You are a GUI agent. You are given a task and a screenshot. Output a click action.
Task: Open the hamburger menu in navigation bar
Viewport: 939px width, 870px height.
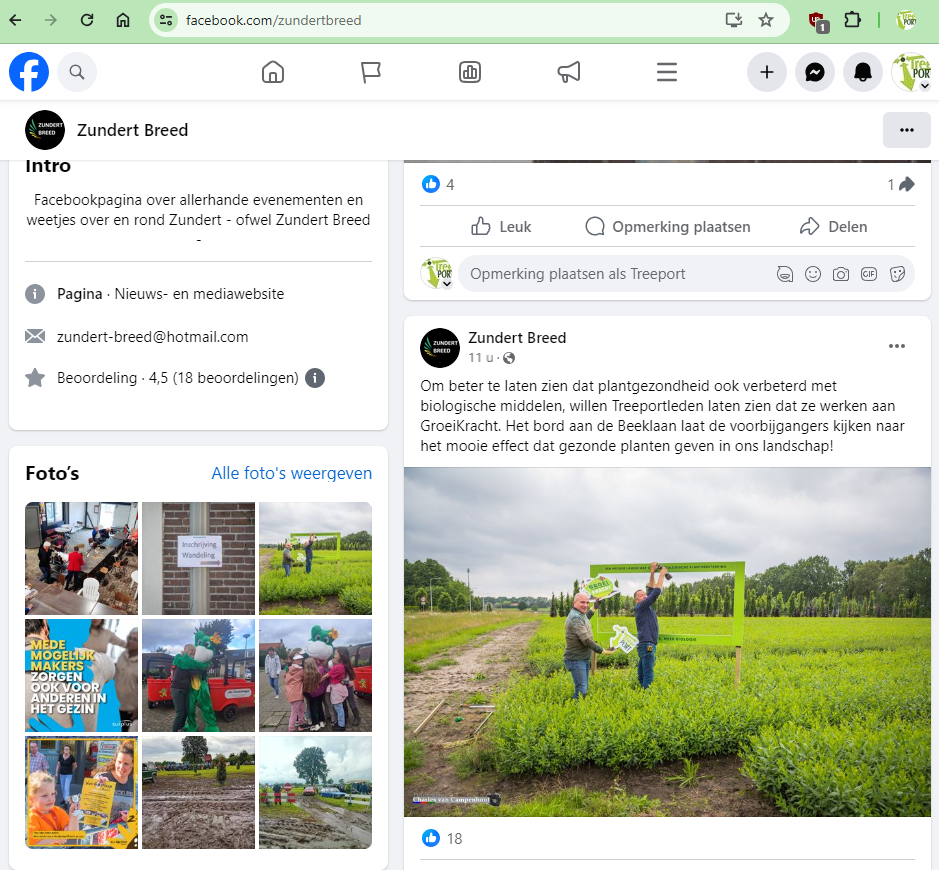pos(667,72)
